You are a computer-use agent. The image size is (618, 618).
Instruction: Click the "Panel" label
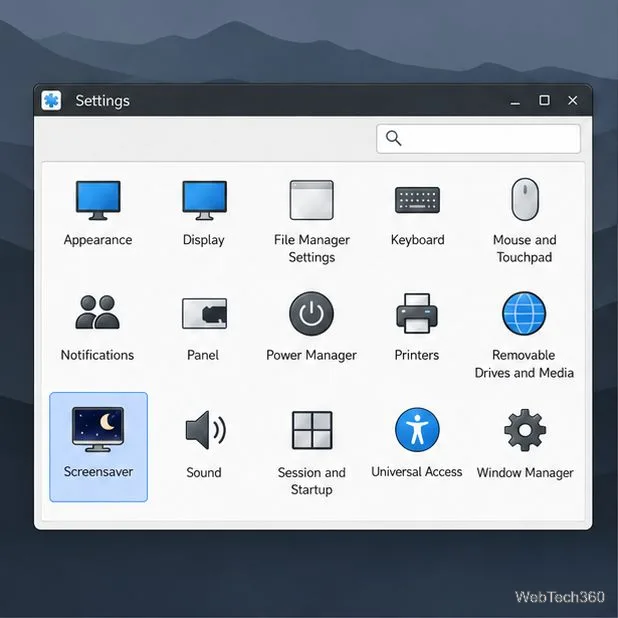pyautogui.click(x=203, y=355)
